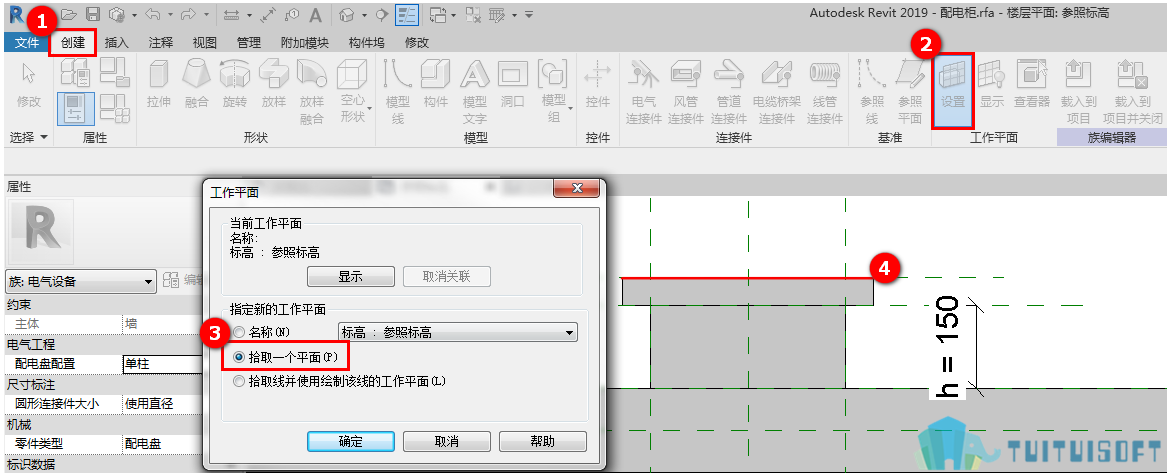Viewport: 1171px width, 476px height.
Task: Click the 风管连接件 connector tool
Action: tap(686, 93)
